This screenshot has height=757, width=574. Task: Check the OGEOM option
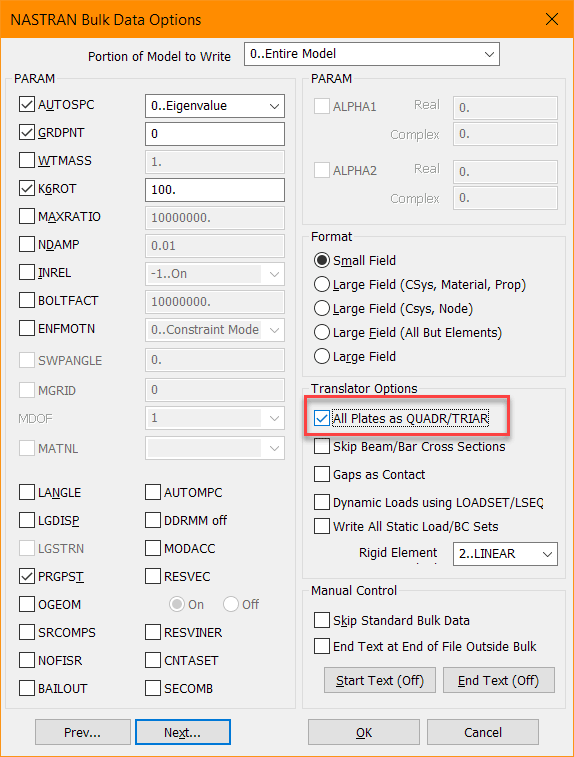coord(27,604)
